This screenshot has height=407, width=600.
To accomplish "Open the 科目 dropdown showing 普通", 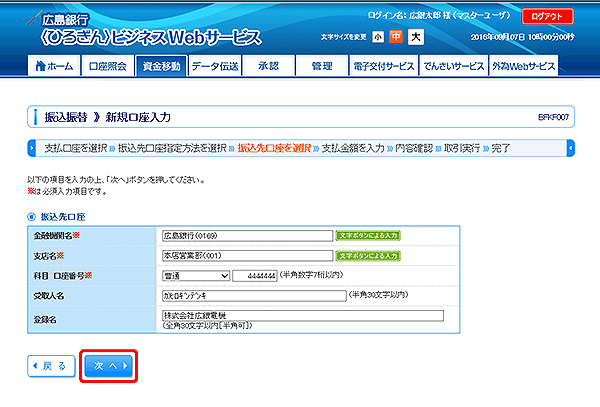I will coord(196,276).
